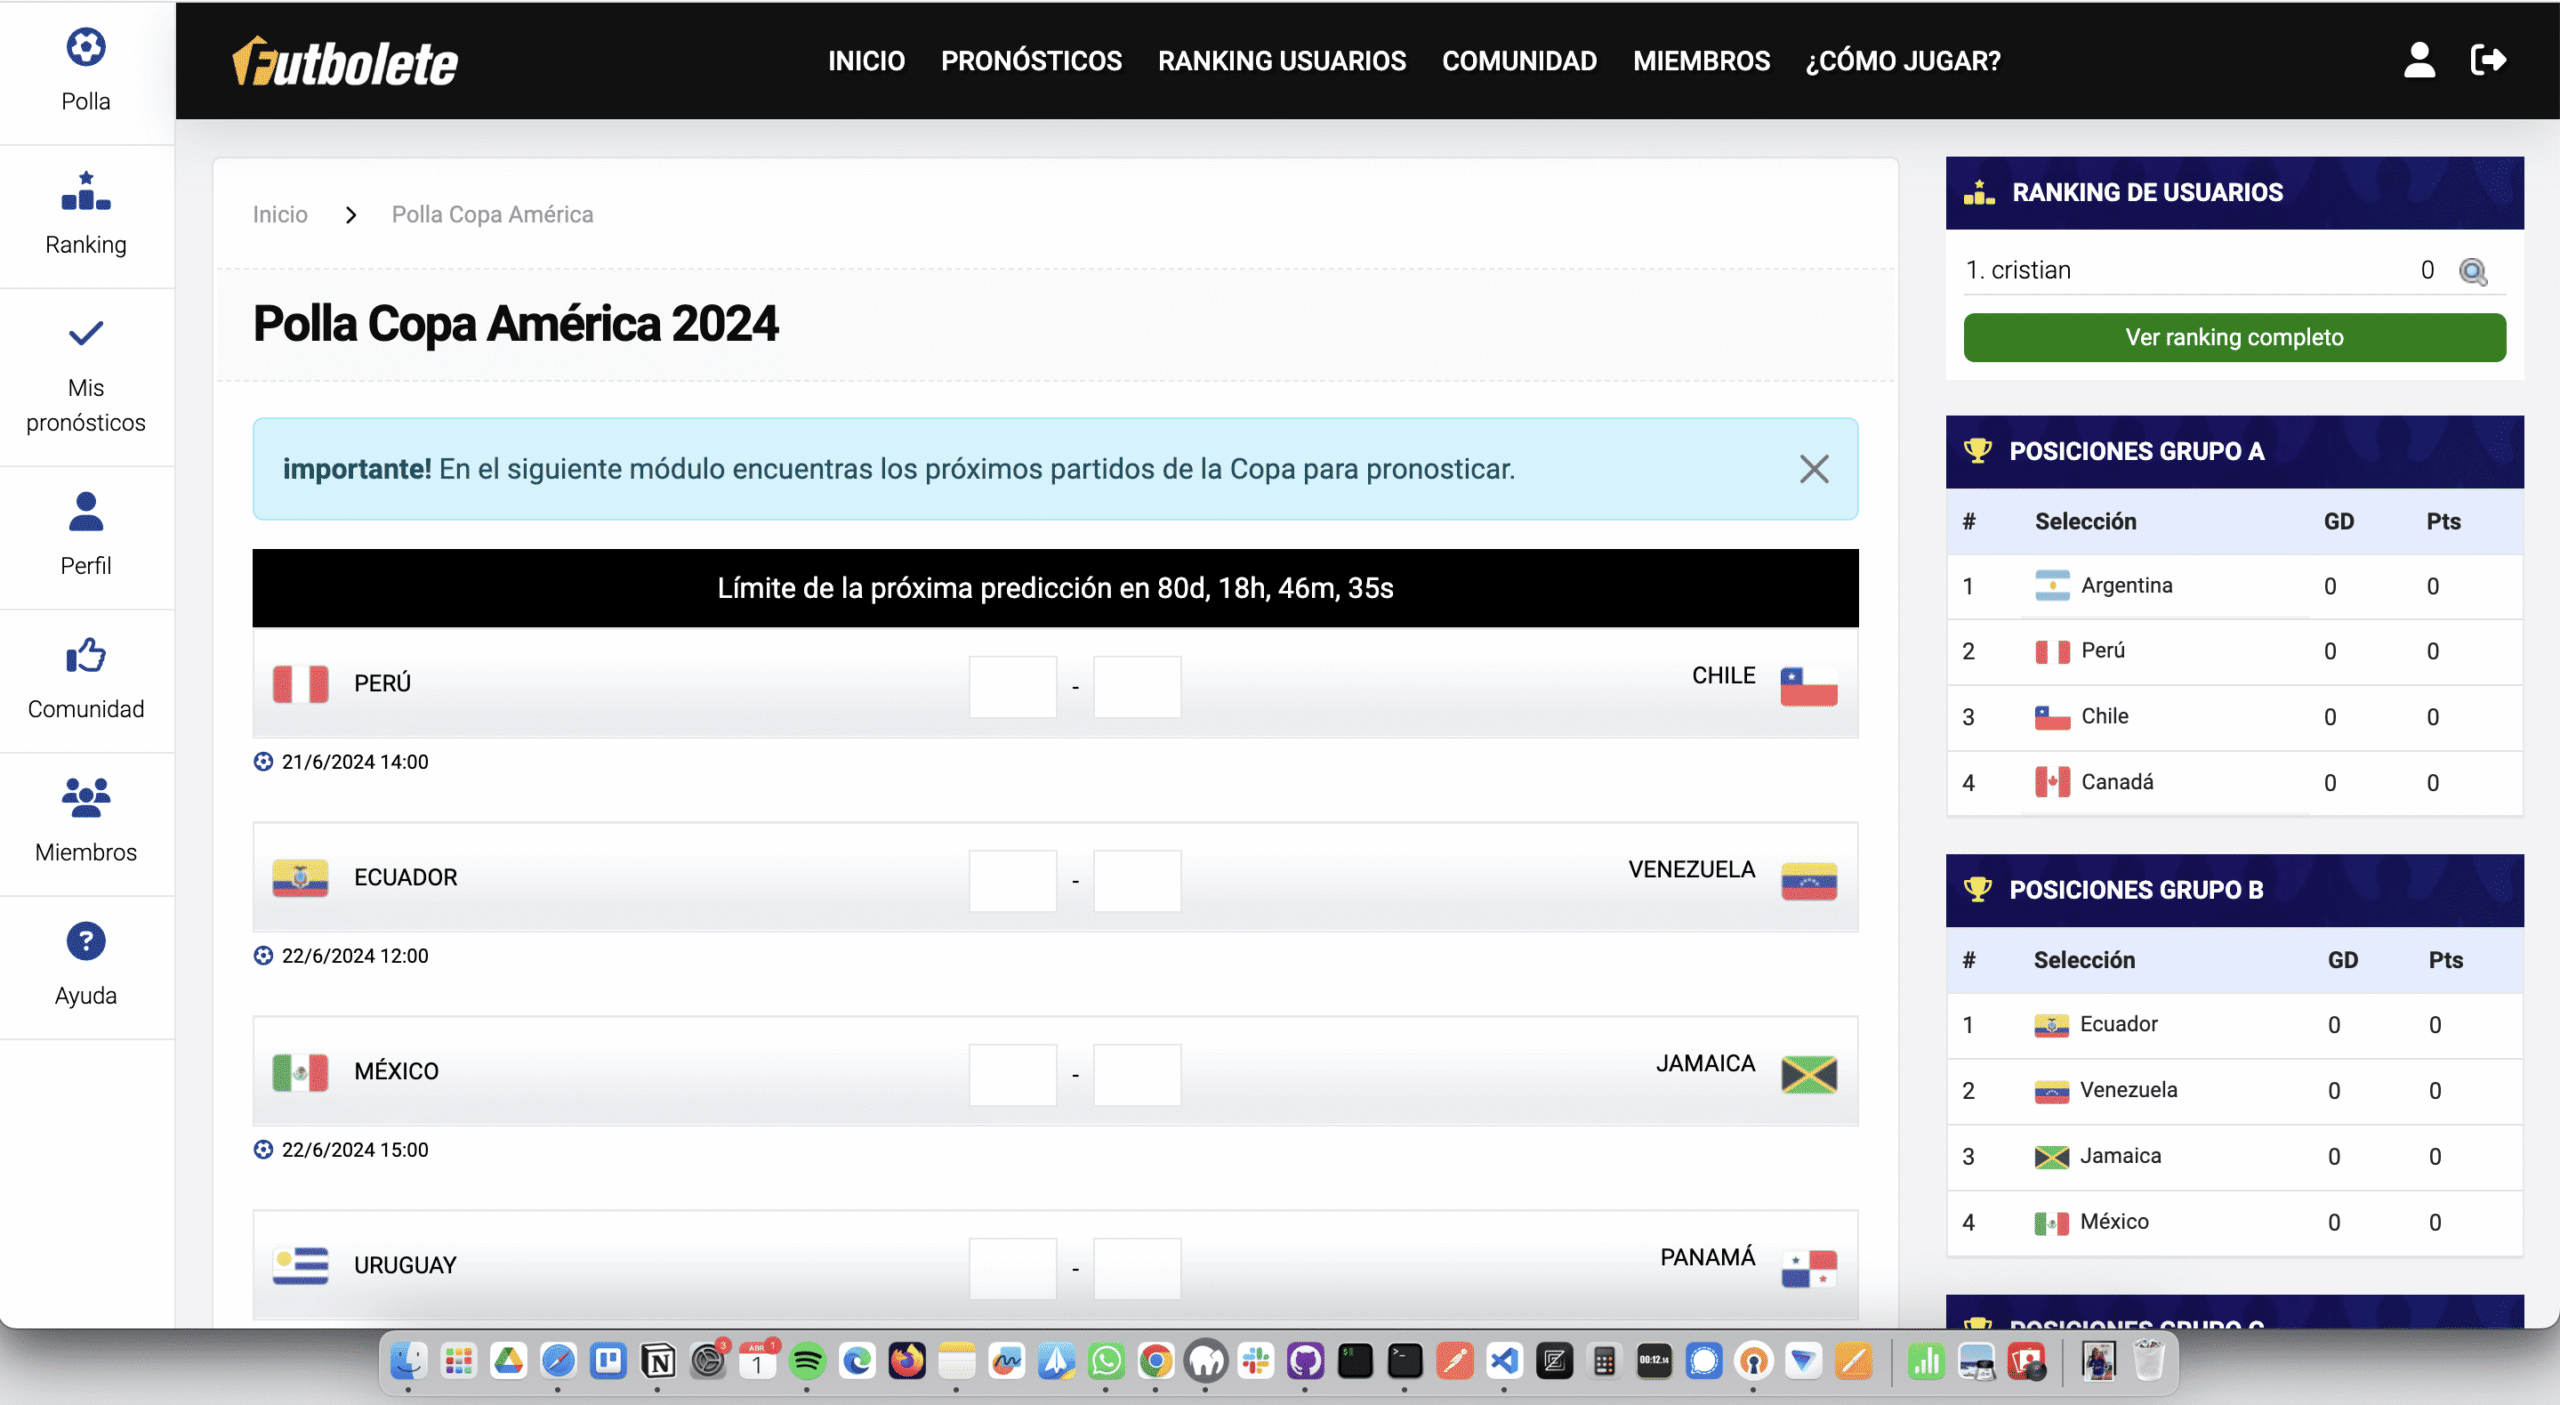
Task: Open the Miembros sidebar icon
Action: click(86, 798)
